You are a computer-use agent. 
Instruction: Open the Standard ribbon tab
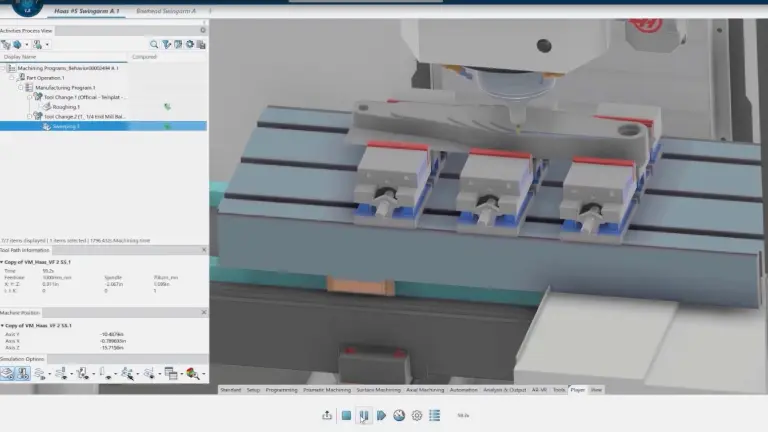(231, 390)
